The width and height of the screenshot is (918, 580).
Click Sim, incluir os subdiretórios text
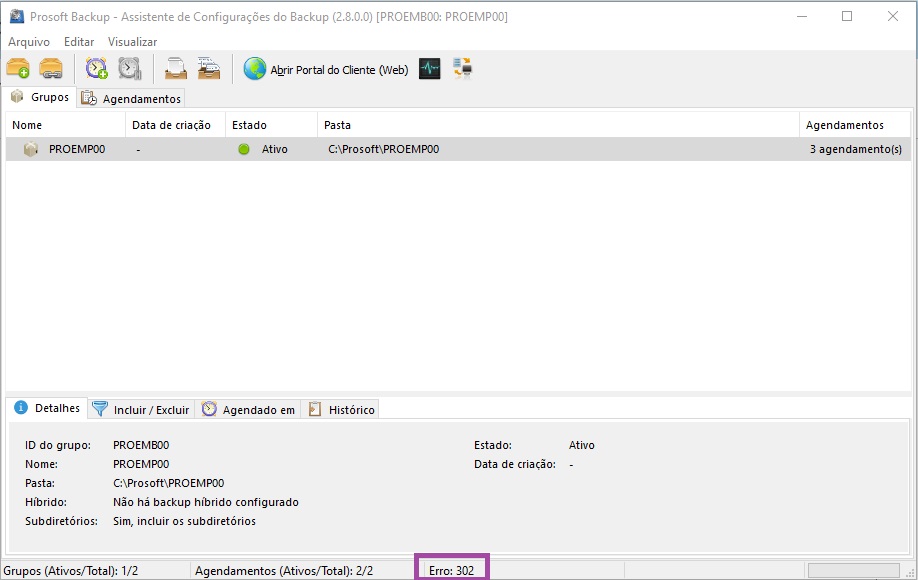(184, 521)
